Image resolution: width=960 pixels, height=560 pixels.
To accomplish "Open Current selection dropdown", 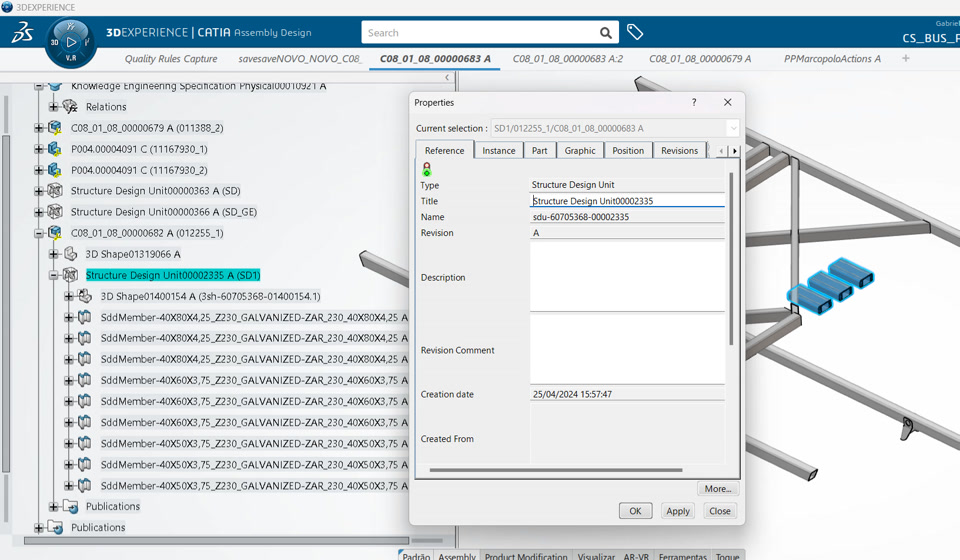I will [733, 129].
